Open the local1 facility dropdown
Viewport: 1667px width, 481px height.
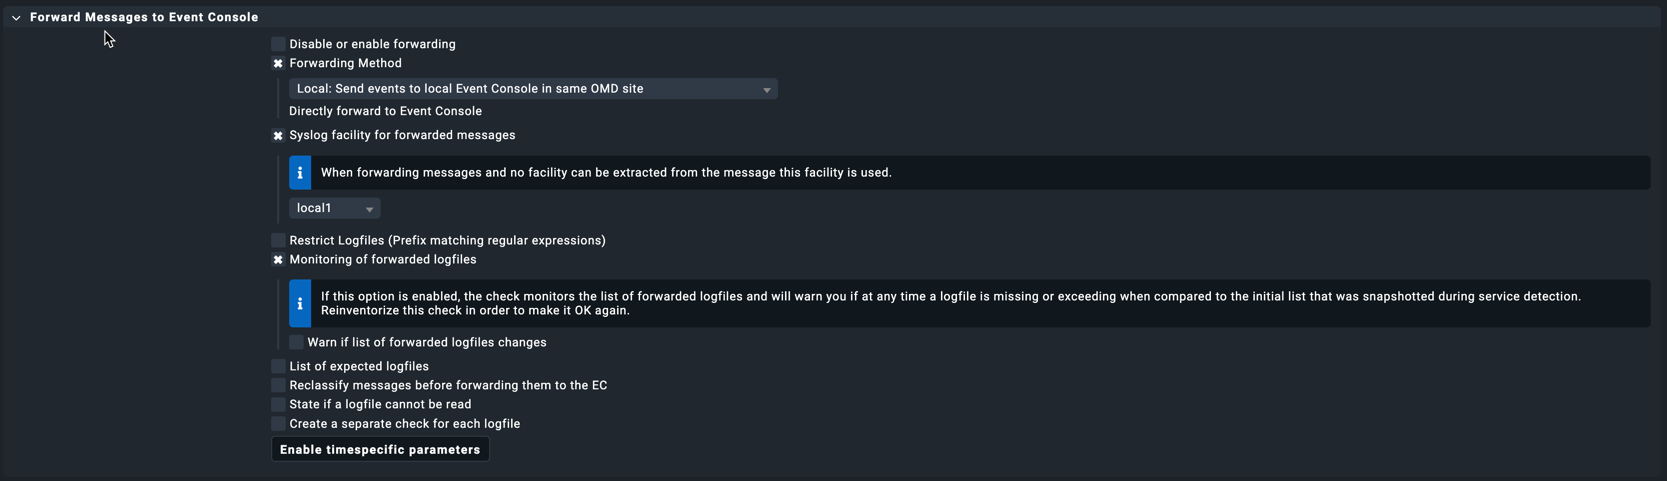click(x=334, y=208)
